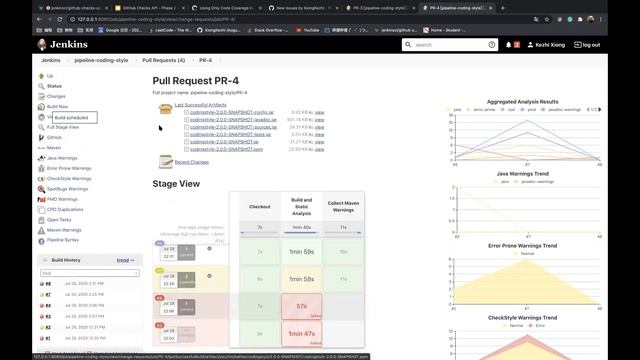Image resolution: width=640 pixels, height=360 pixels.
Task: Click the Up arrow icon in sidebar
Action: (41, 76)
